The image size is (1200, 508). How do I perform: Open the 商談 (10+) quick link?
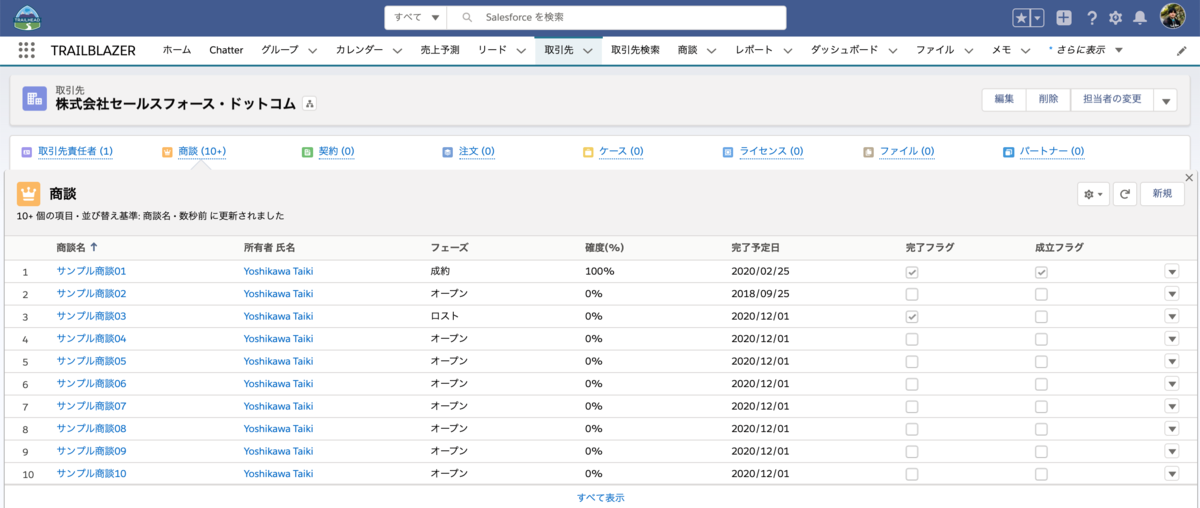point(202,152)
